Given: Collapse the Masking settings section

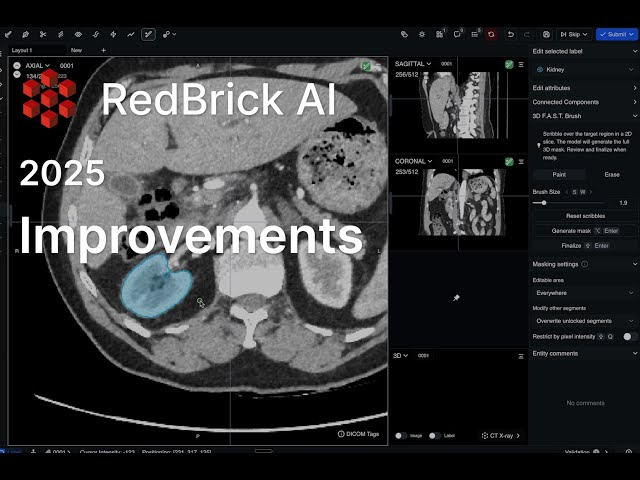Looking at the screenshot, I should tap(635, 264).
